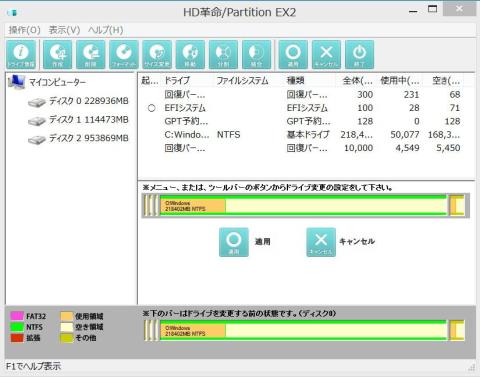Click the C:Windows segment in the lower before-change bar
The width and height of the screenshot is (480, 377).
[303, 331]
